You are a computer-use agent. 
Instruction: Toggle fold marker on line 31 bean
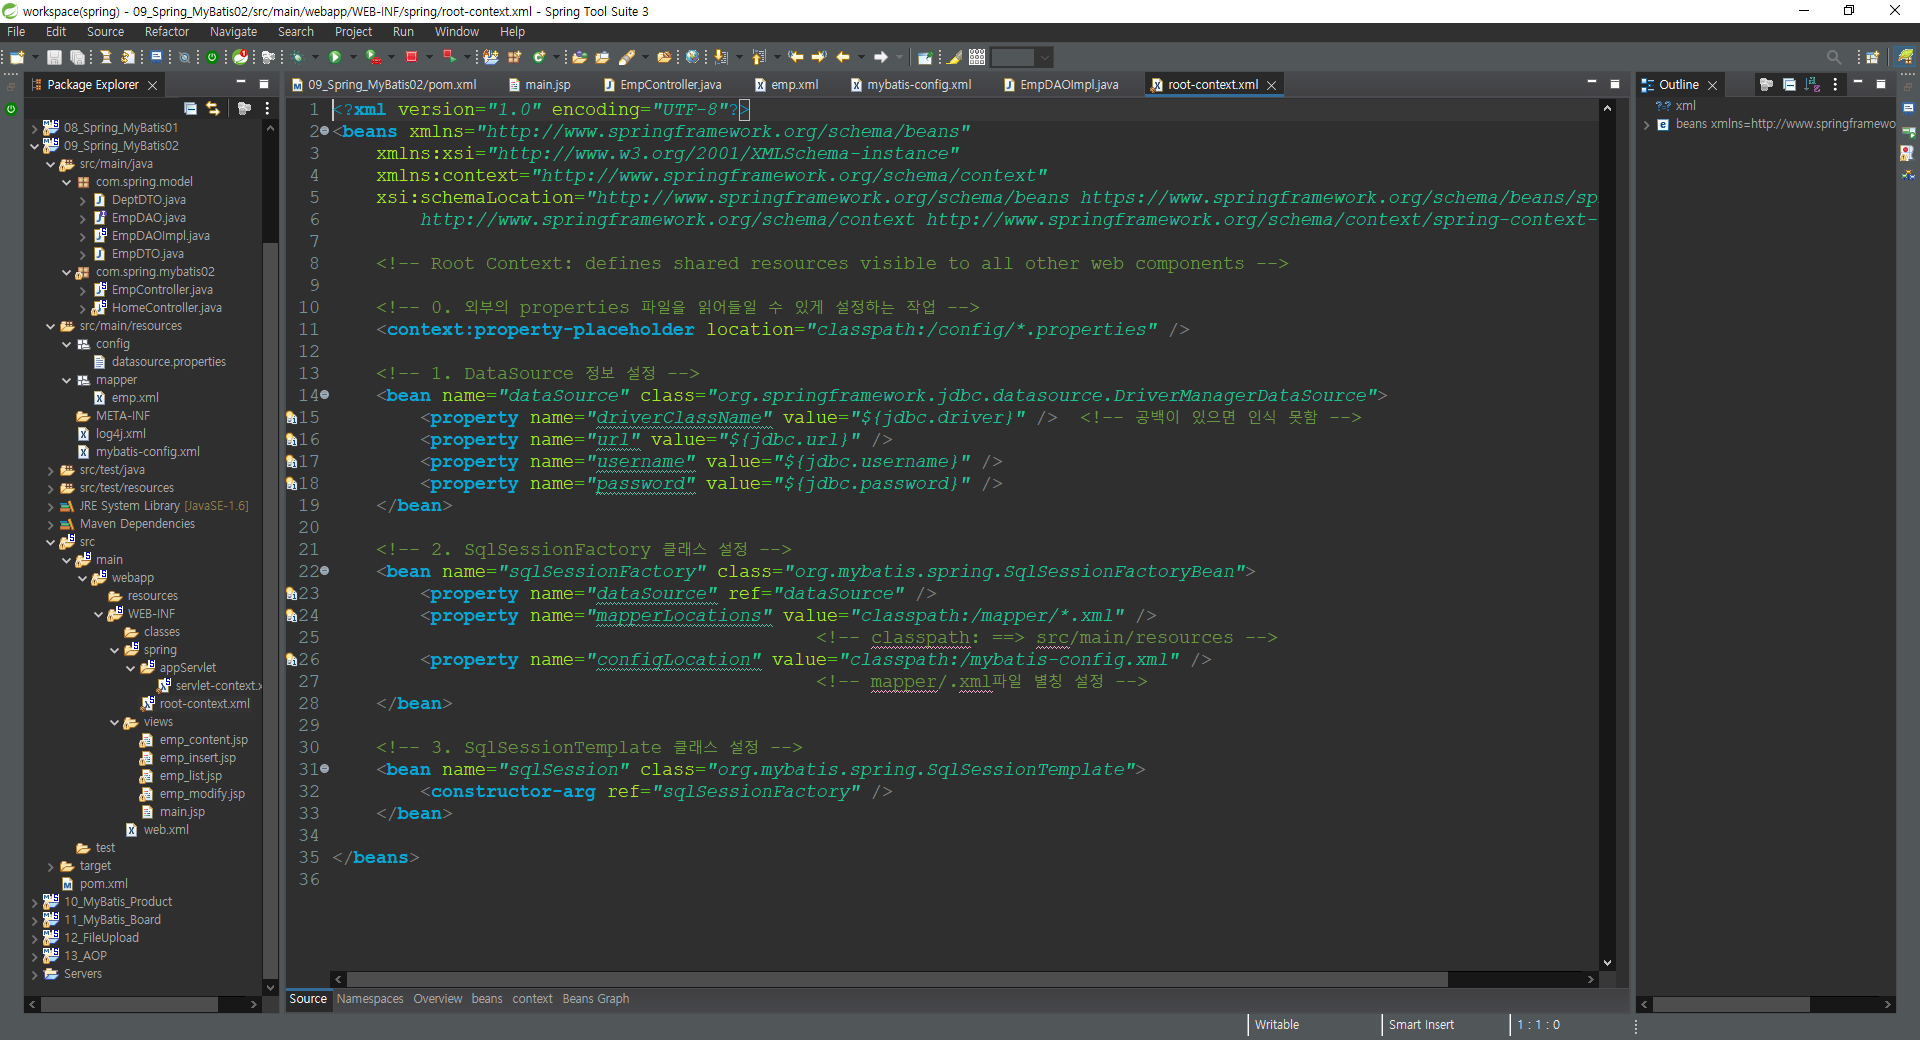[x=324, y=769]
